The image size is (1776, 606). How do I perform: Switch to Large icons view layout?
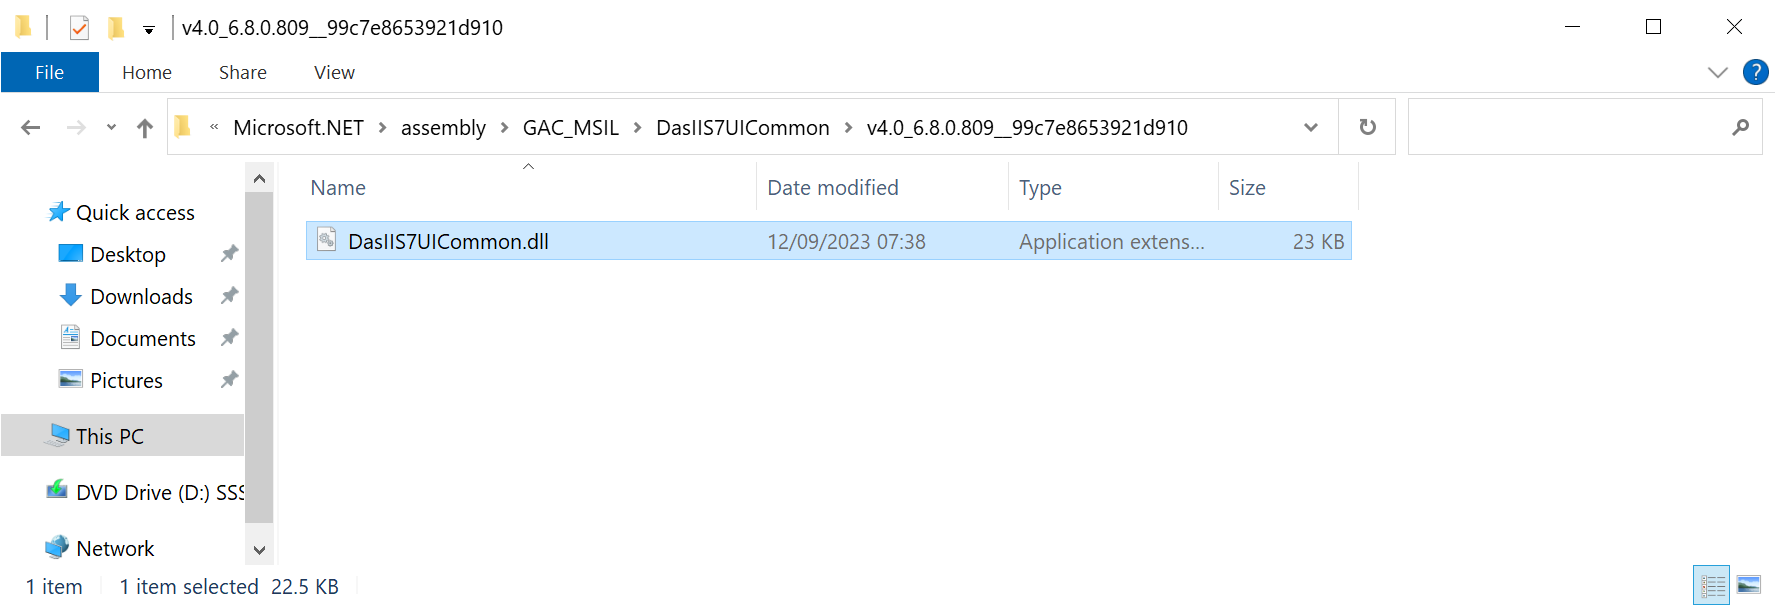[x=1749, y=585]
